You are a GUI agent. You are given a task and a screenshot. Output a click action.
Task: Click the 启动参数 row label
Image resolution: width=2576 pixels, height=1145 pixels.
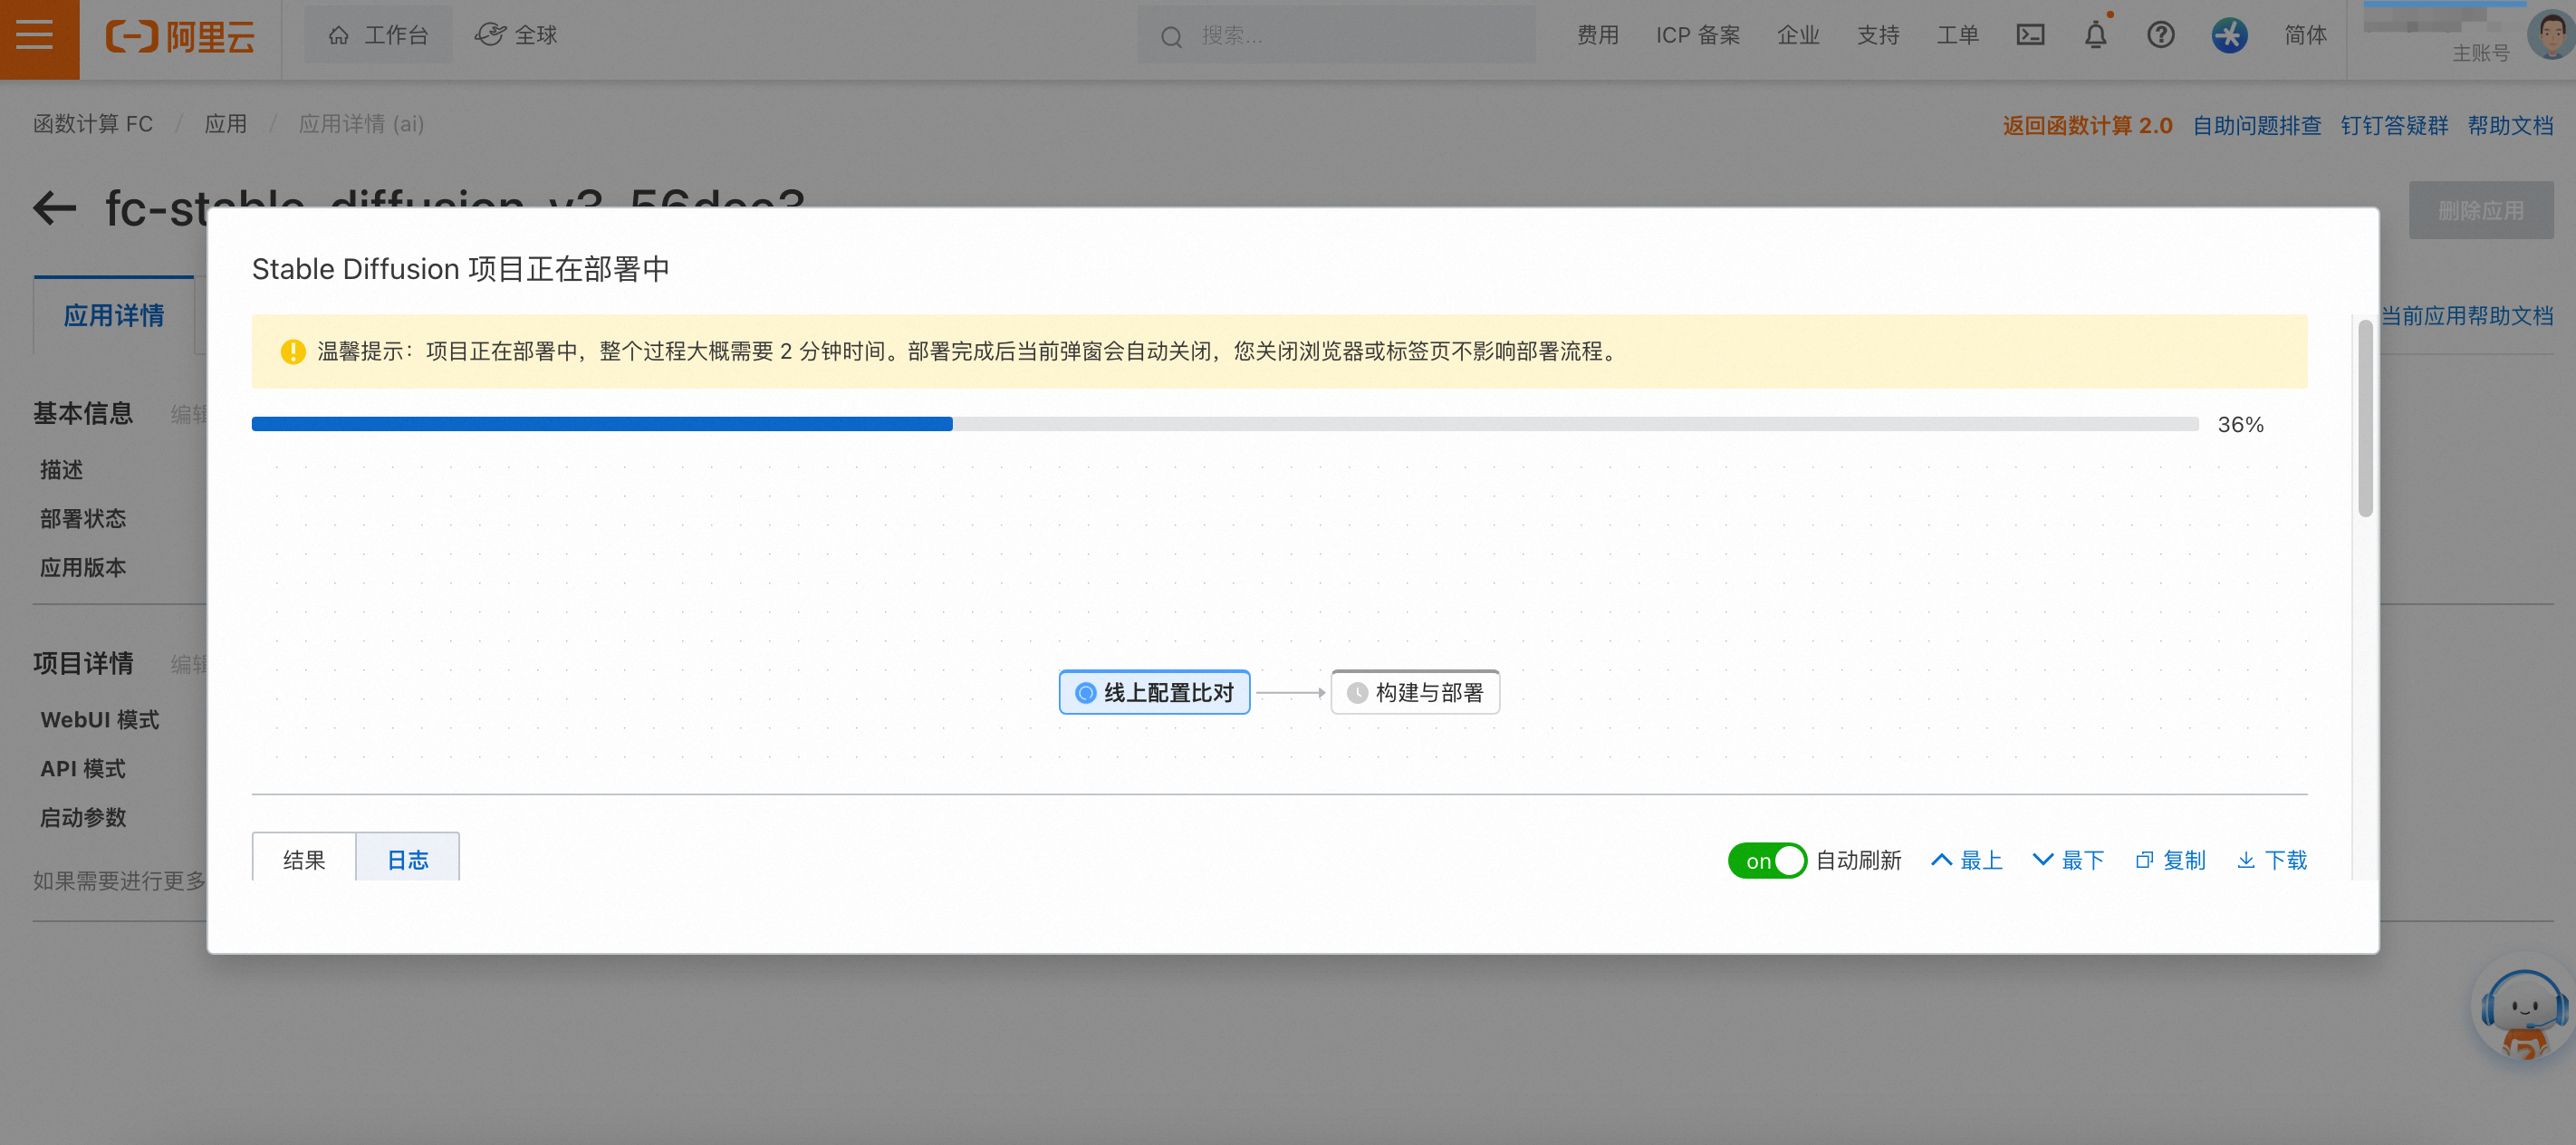(83, 817)
